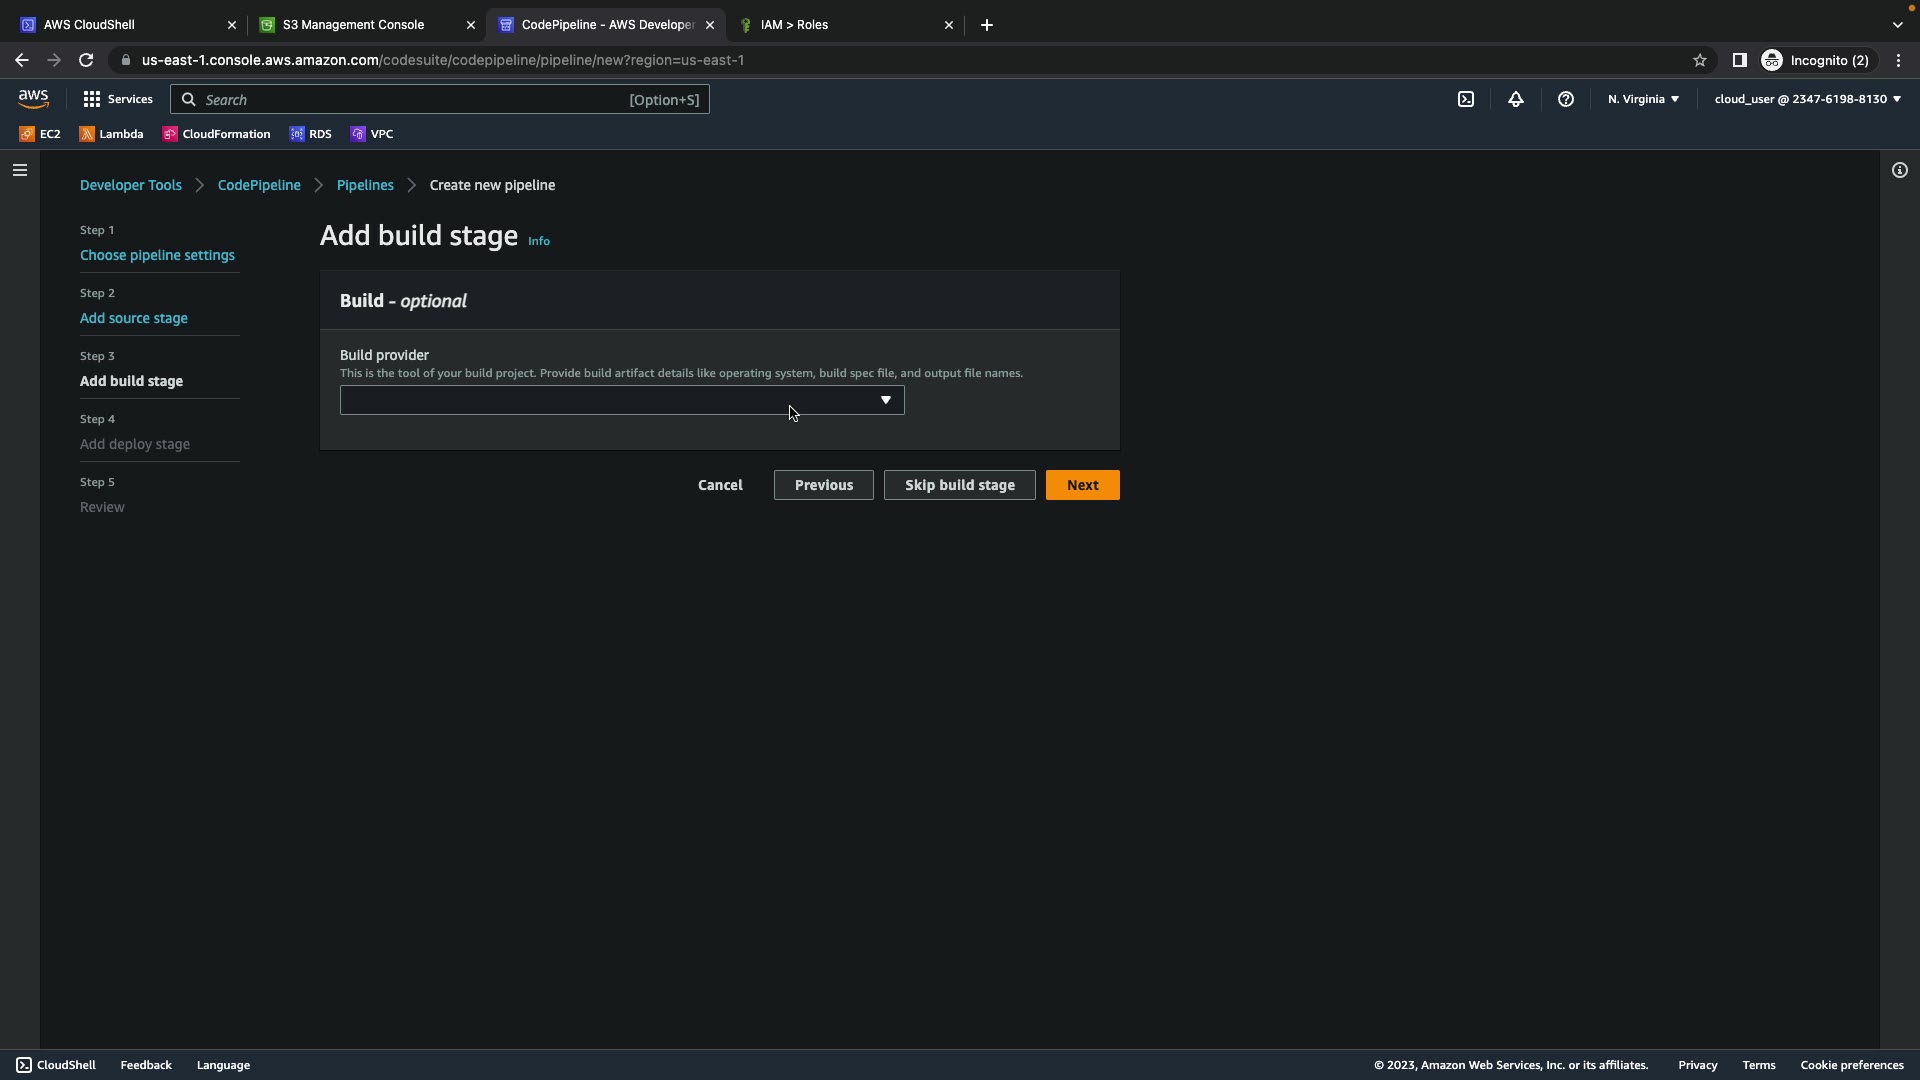Switch to the S3 Management Console tab

tap(353, 25)
